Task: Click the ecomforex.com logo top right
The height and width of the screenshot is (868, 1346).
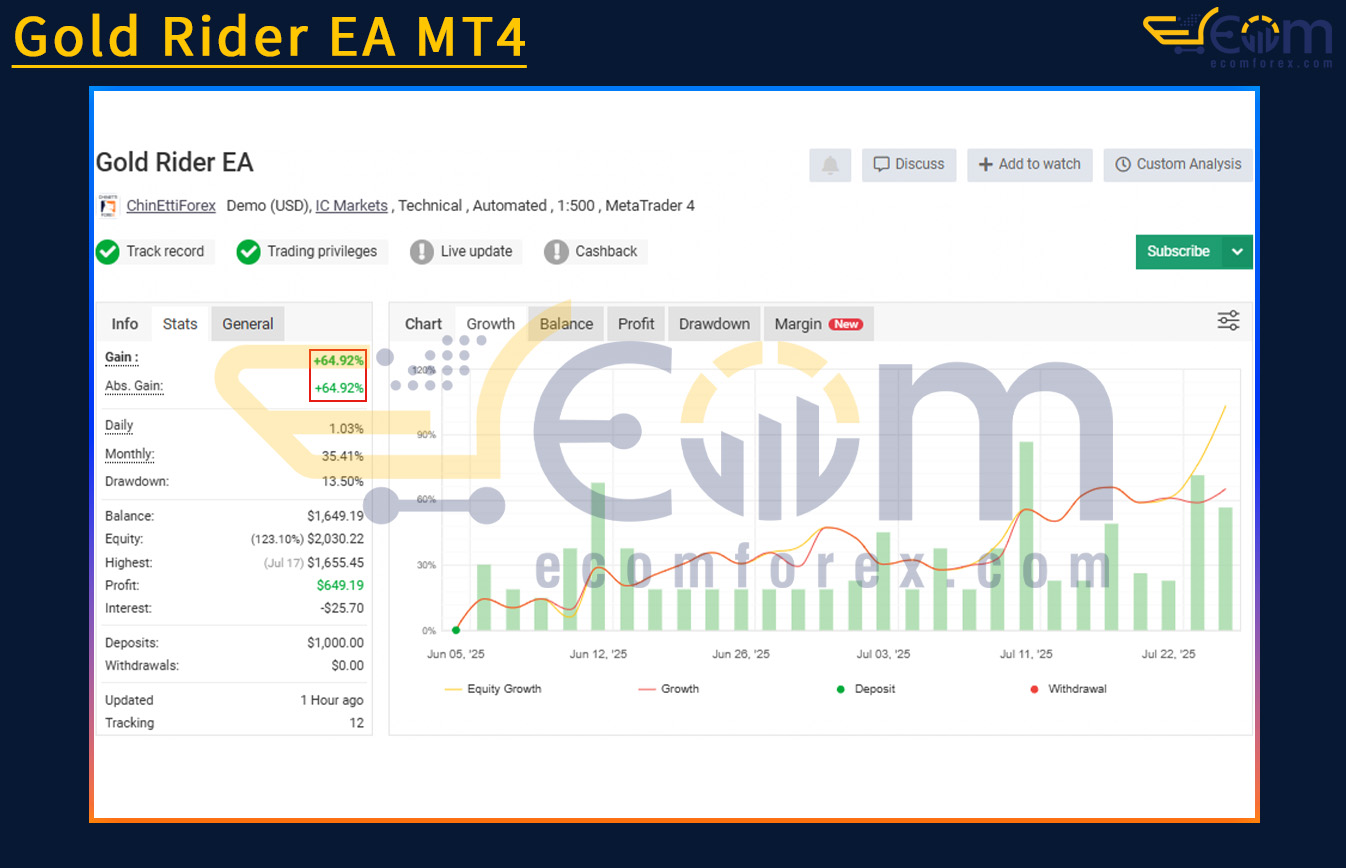Action: (1238, 37)
